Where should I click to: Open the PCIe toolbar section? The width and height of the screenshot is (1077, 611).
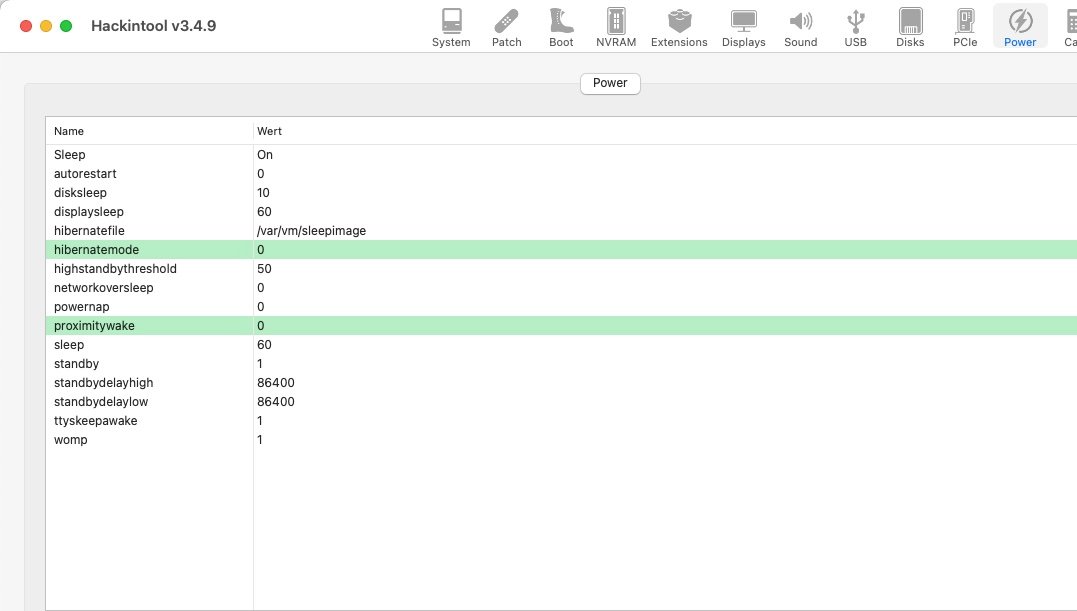[x=965, y=27]
